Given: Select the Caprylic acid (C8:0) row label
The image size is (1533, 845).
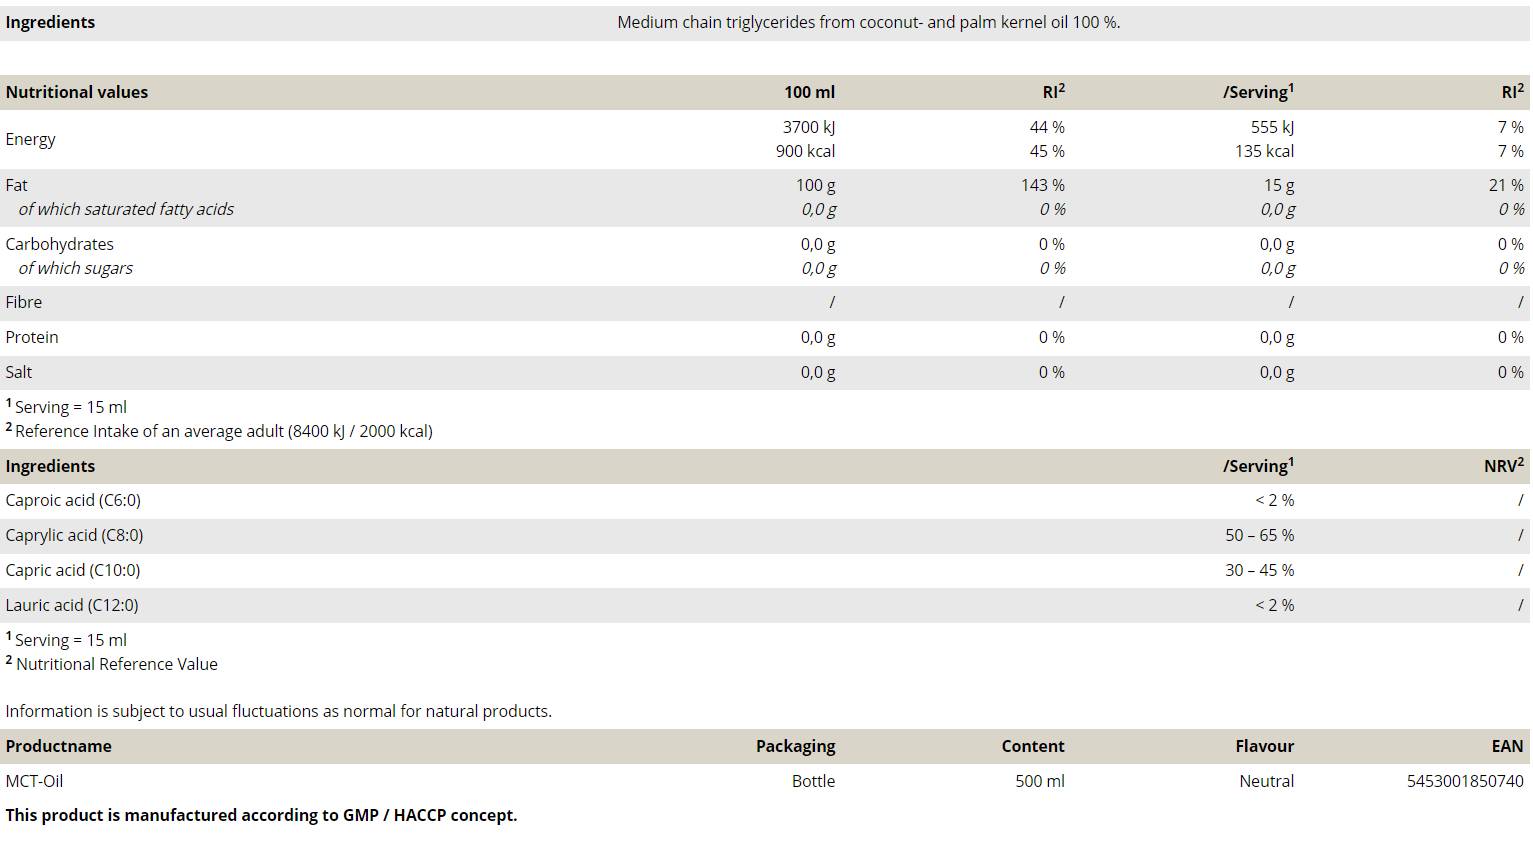Looking at the screenshot, I should pos(74,535).
